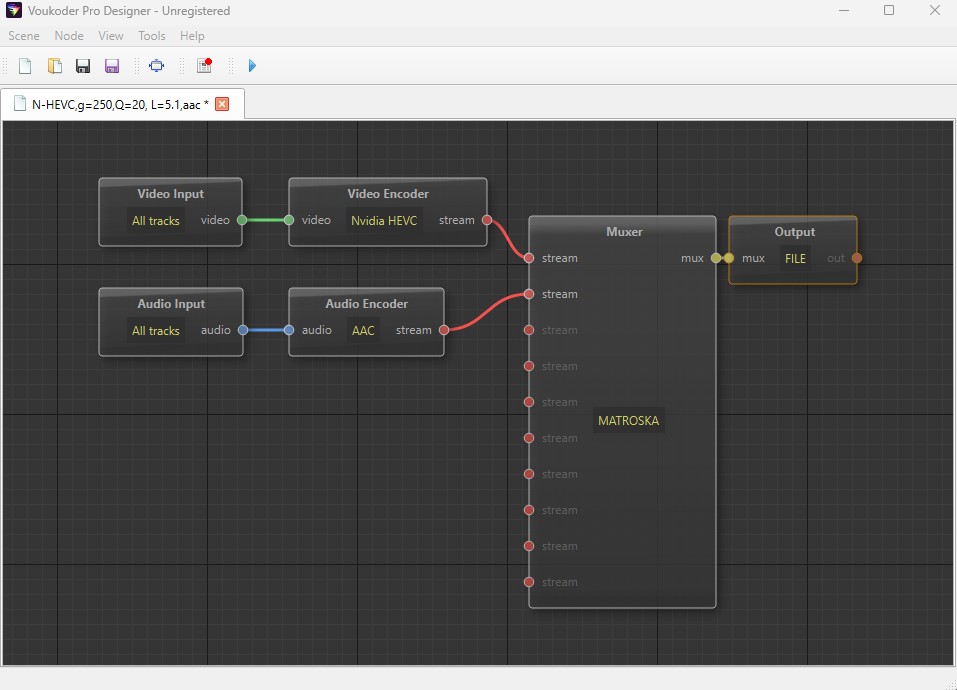Viewport: 957px width, 690px height.
Task: Click All tracks in Video Input node
Action: pyautogui.click(x=156, y=220)
